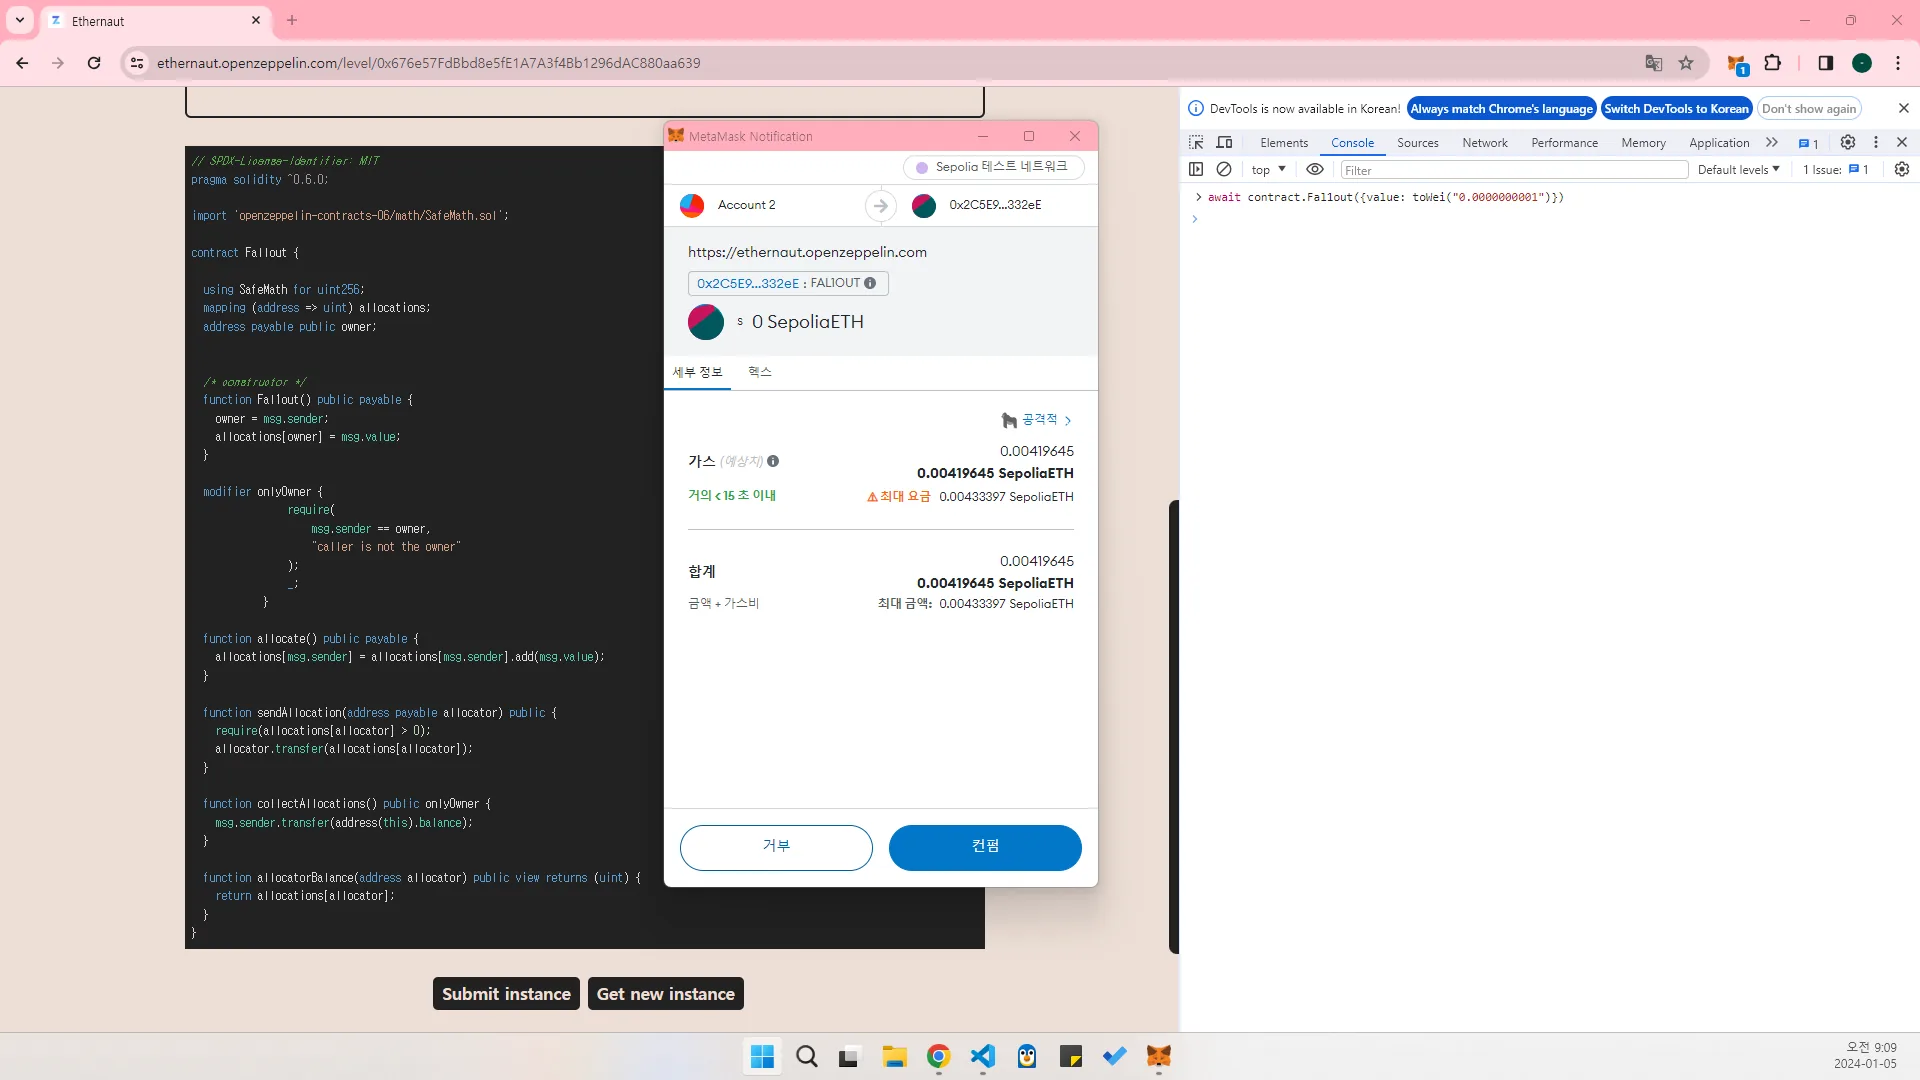Switch to the Application tab

(x=1719, y=143)
